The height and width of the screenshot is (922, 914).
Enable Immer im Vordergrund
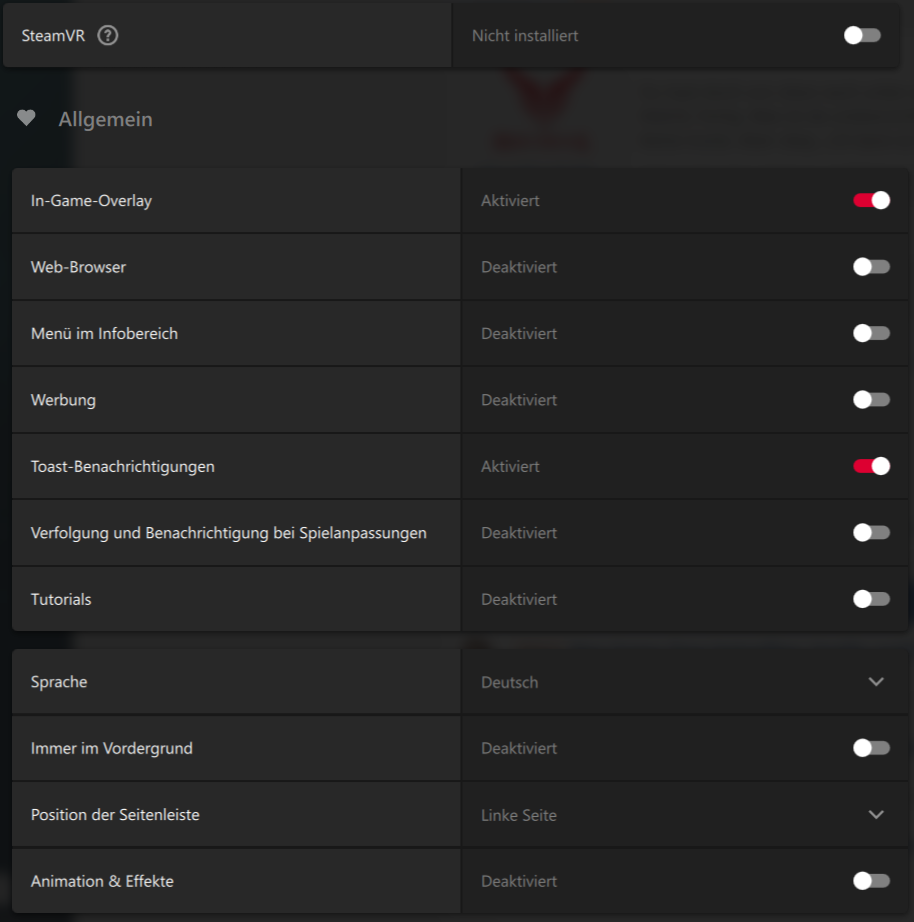(x=870, y=747)
